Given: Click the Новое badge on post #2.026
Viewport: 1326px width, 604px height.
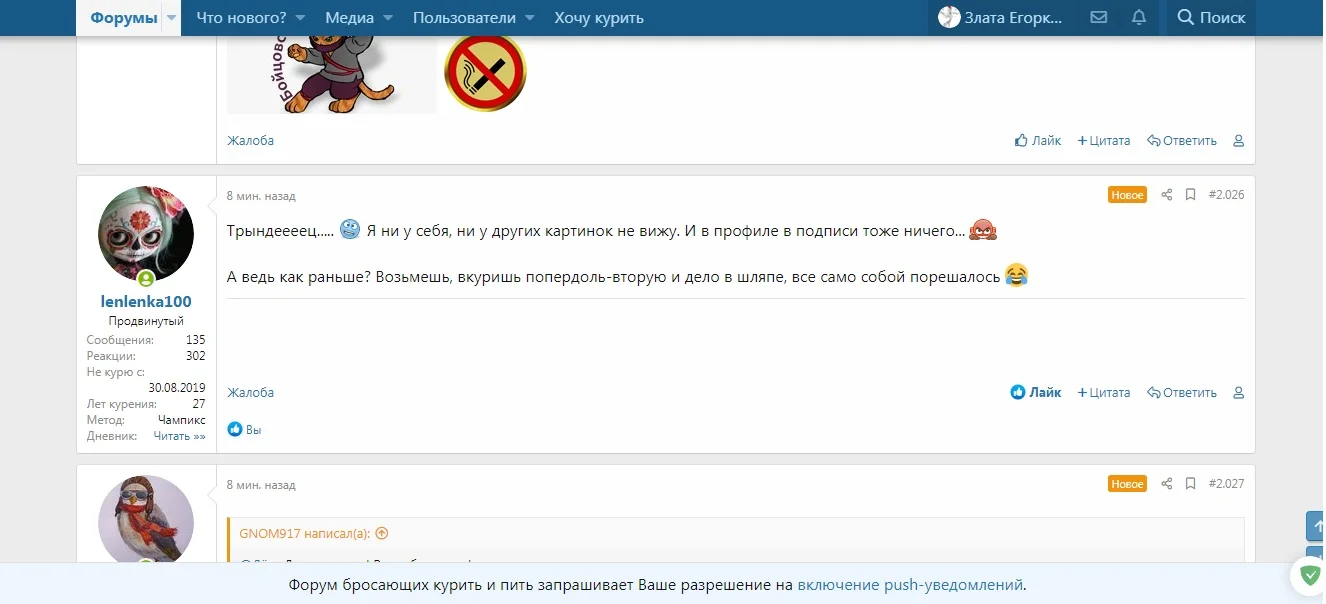Looking at the screenshot, I should tap(1127, 195).
